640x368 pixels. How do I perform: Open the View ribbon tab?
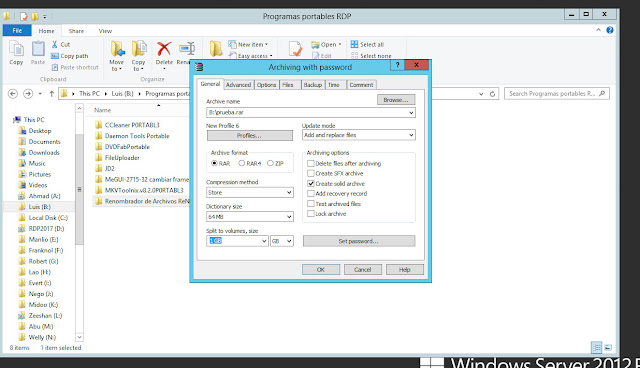pyautogui.click(x=105, y=31)
